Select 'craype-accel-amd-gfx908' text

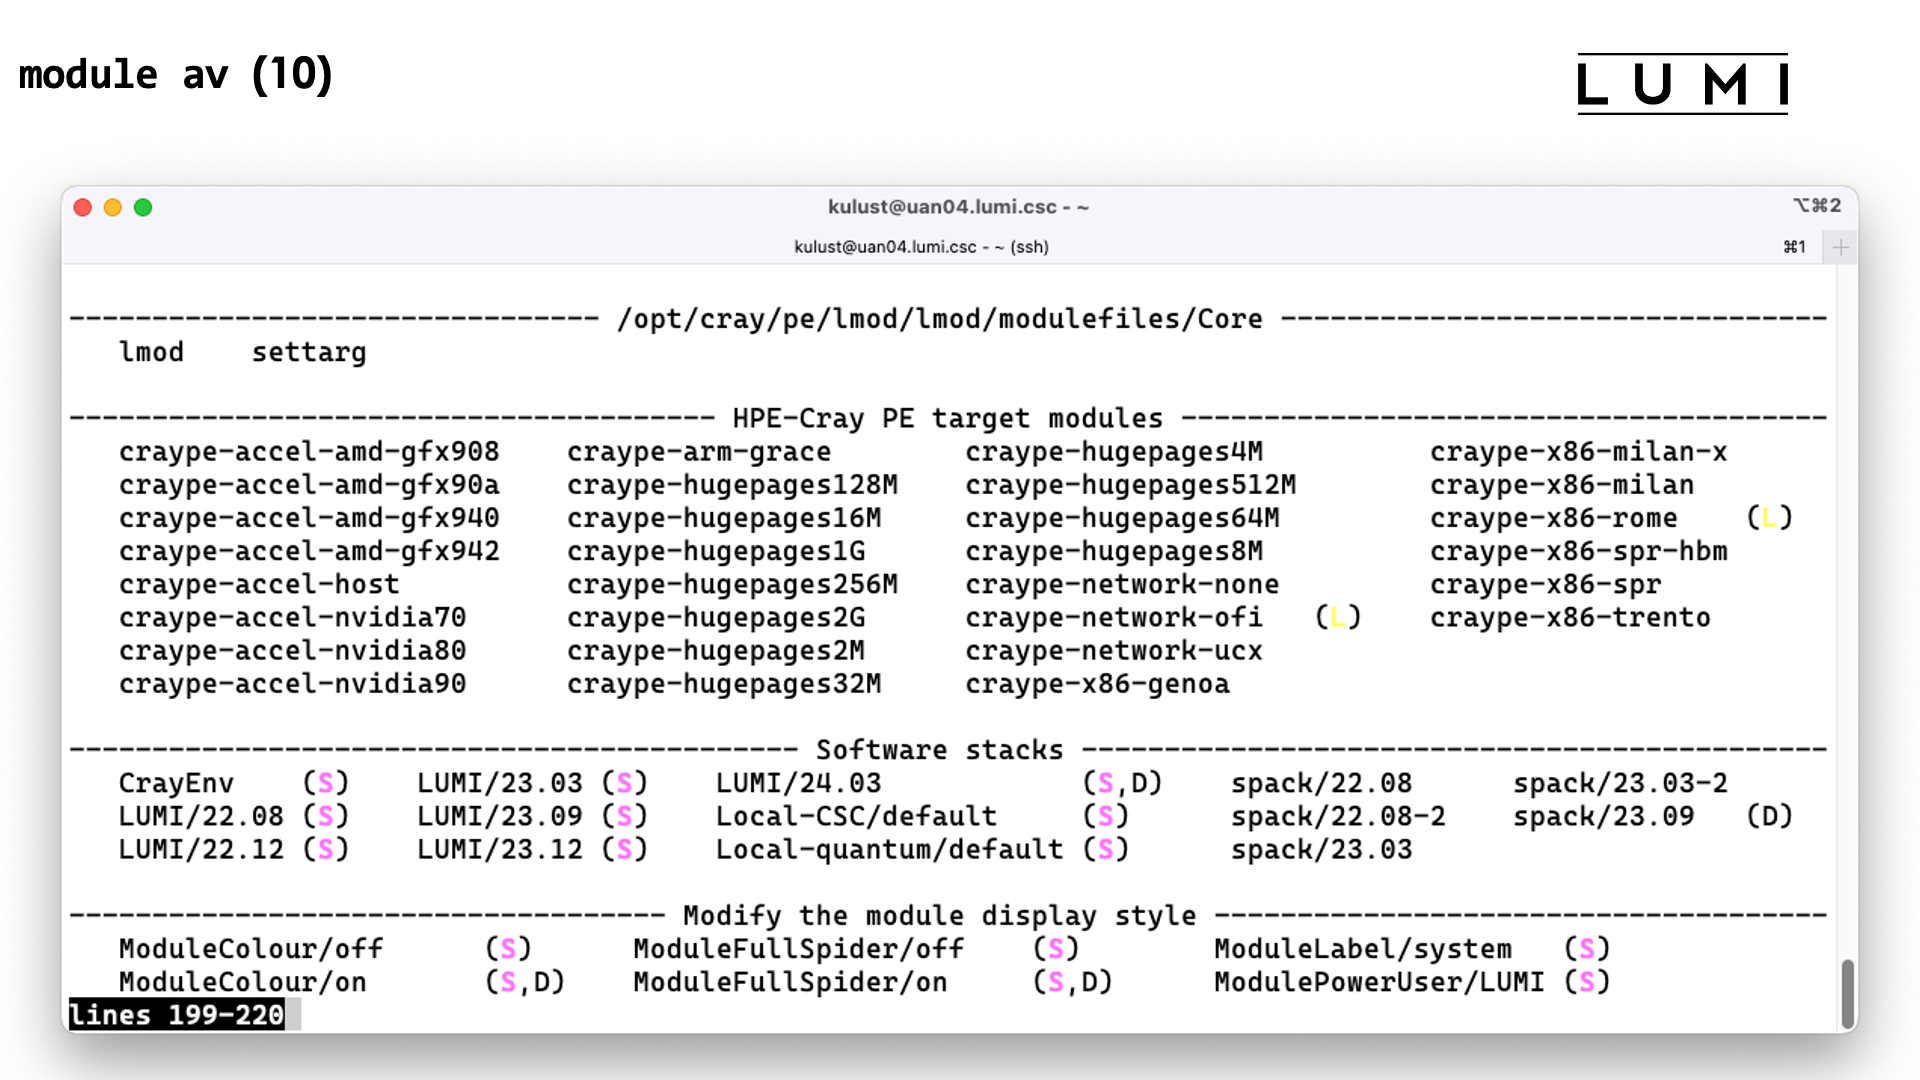(x=309, y=452)
